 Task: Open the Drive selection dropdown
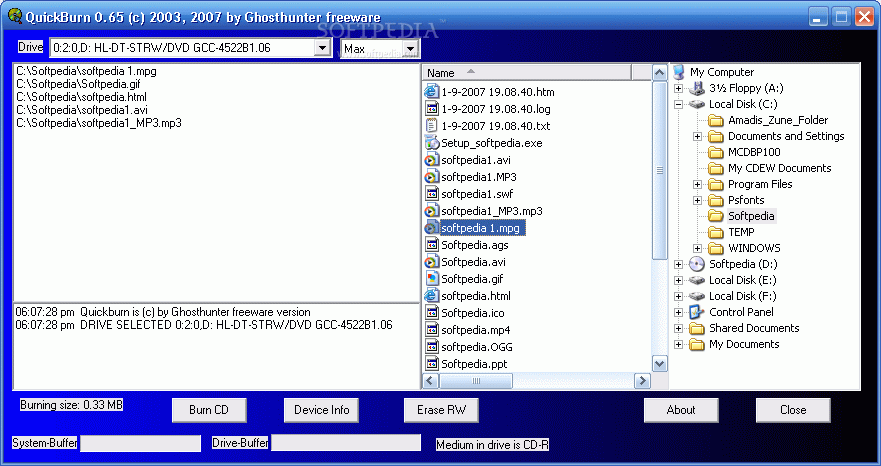click(322, 48)
